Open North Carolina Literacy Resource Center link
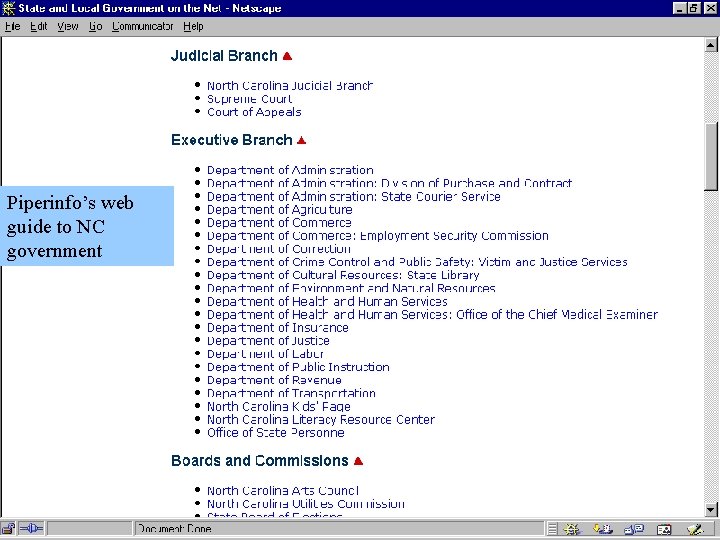The width and height of the screenshot is (720, 540). click(x=321, y=420)
